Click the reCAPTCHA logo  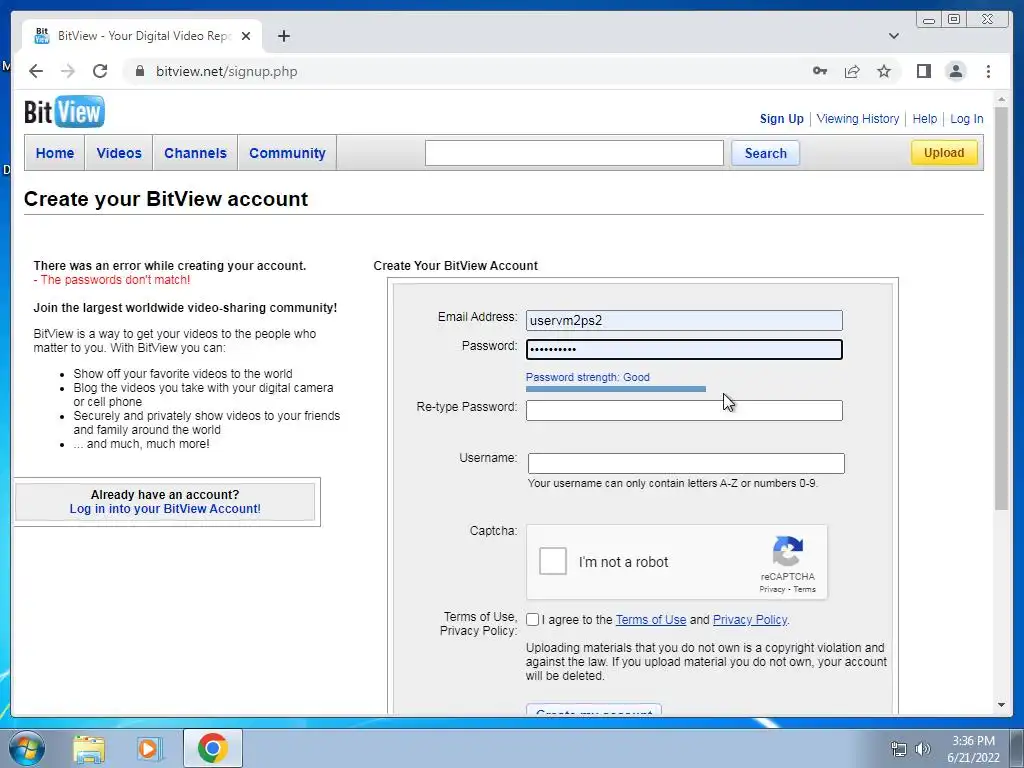click(788, 552)
